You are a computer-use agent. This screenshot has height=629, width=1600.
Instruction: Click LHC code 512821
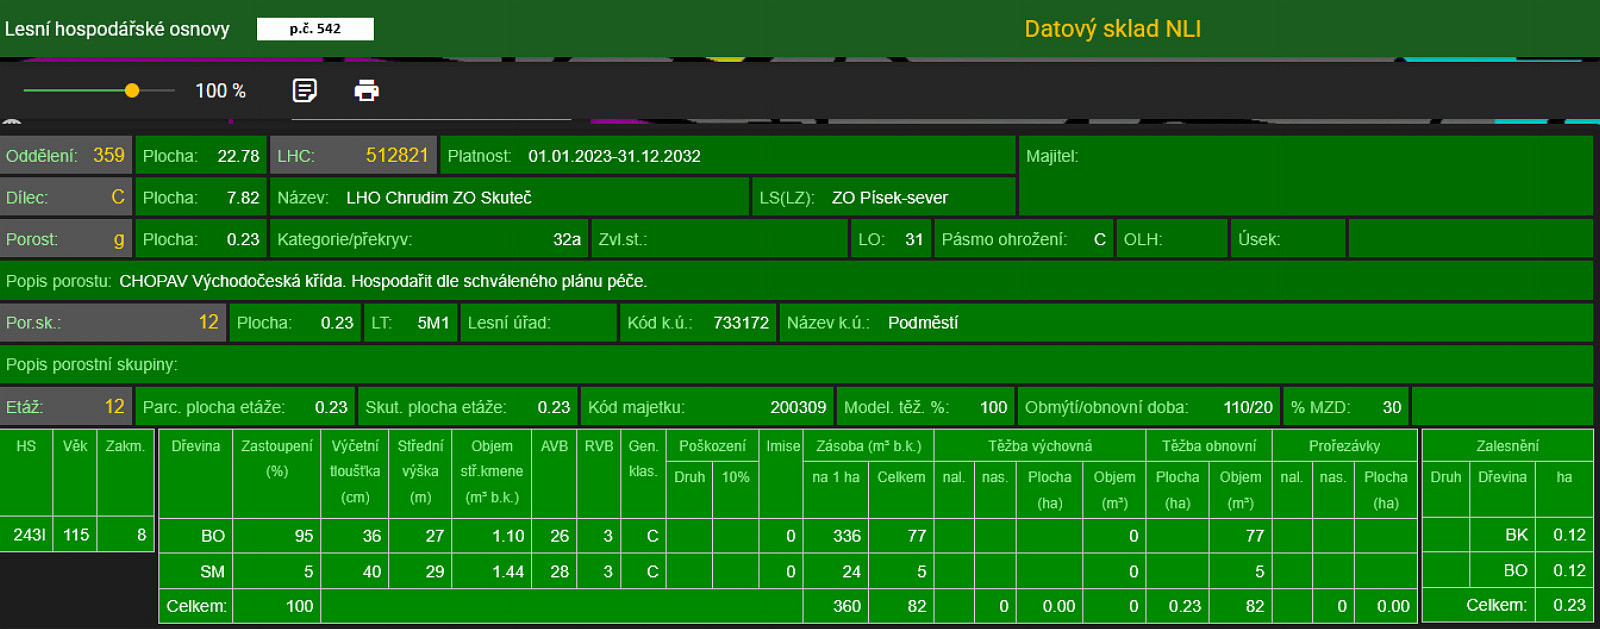coord(397,155)
